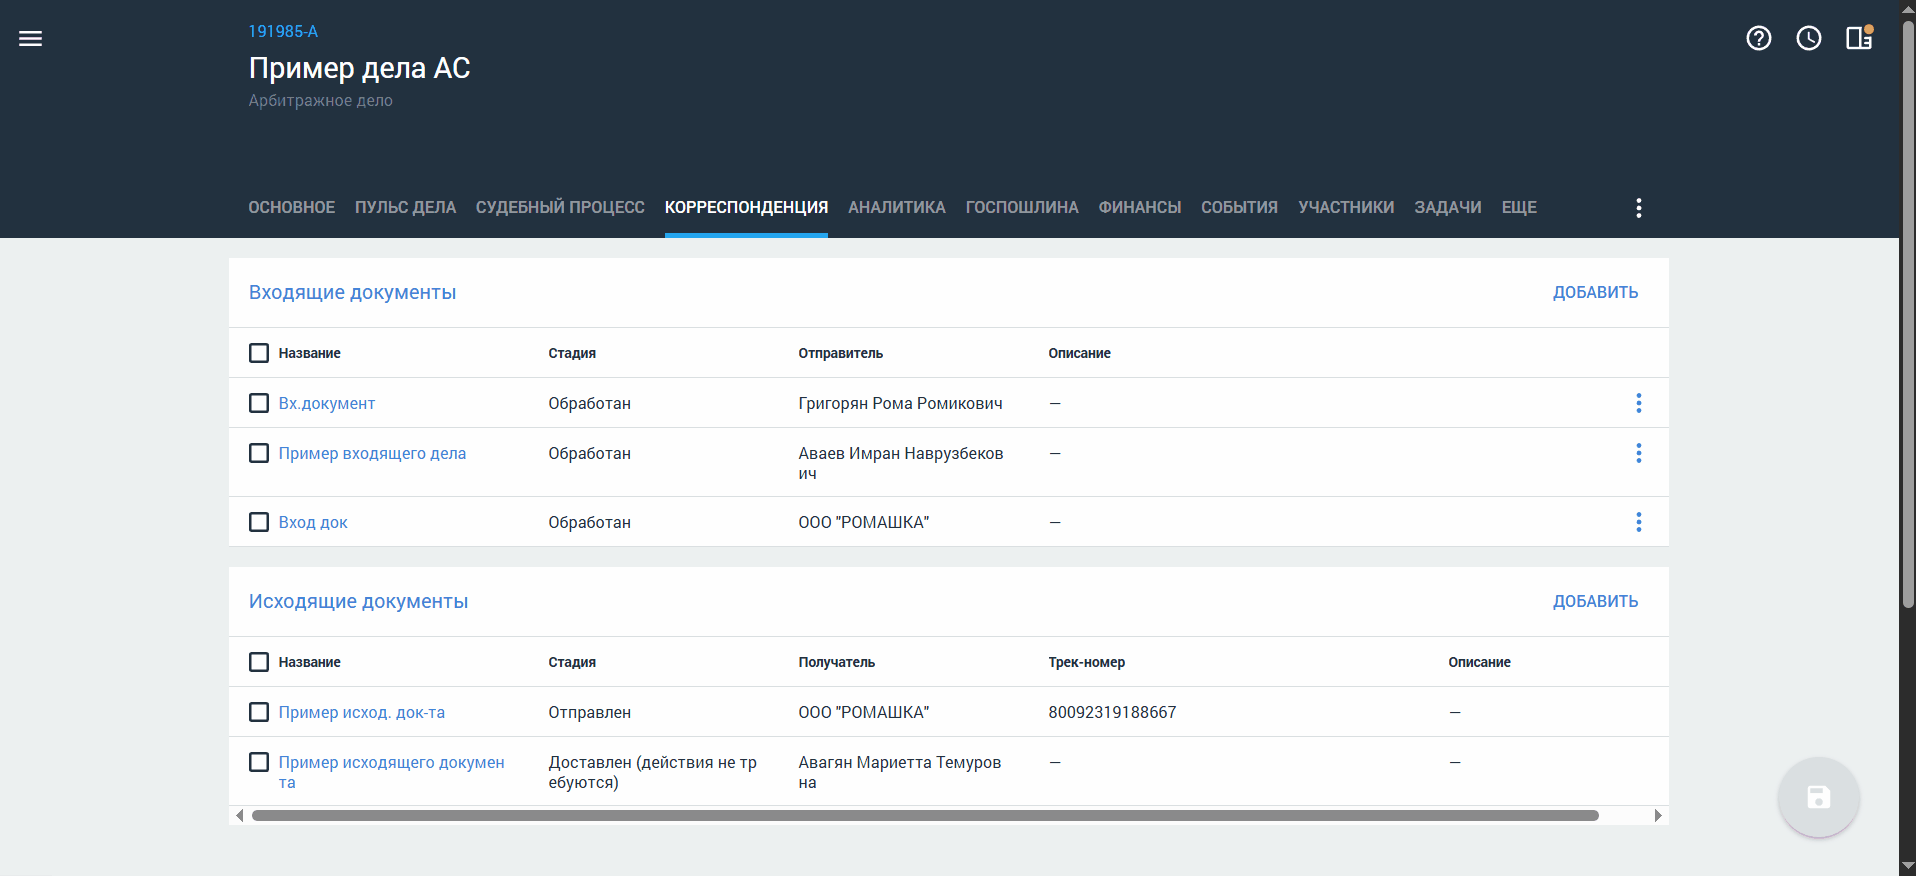Open the Пример входящего дела link
1916x876 pixels.
click(x=372, y=453)
